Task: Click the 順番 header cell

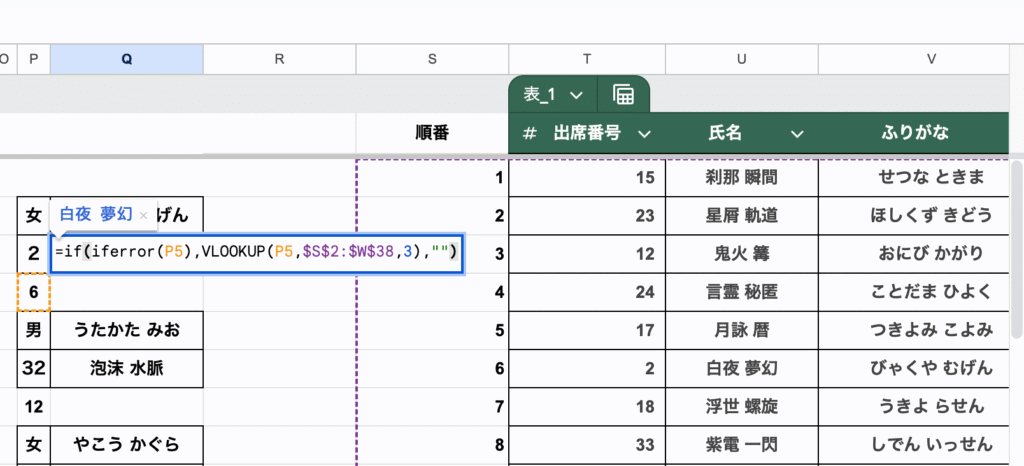Action: click(432, 133)
